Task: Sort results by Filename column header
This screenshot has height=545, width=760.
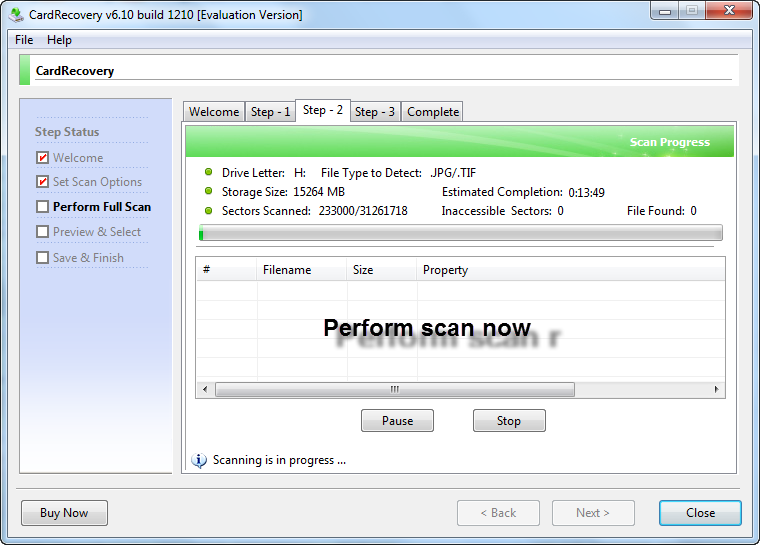Action: click(301, 270)
